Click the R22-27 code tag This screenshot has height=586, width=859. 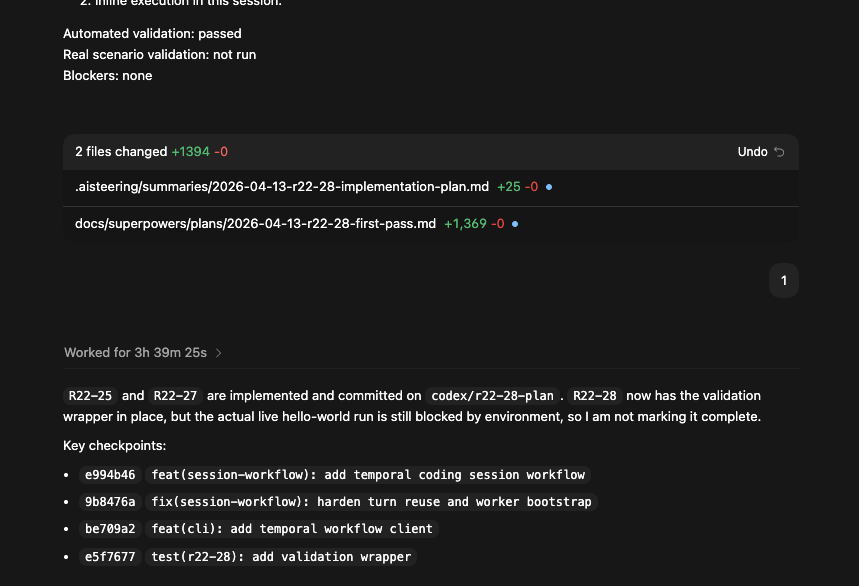click(x=175, y=395)
